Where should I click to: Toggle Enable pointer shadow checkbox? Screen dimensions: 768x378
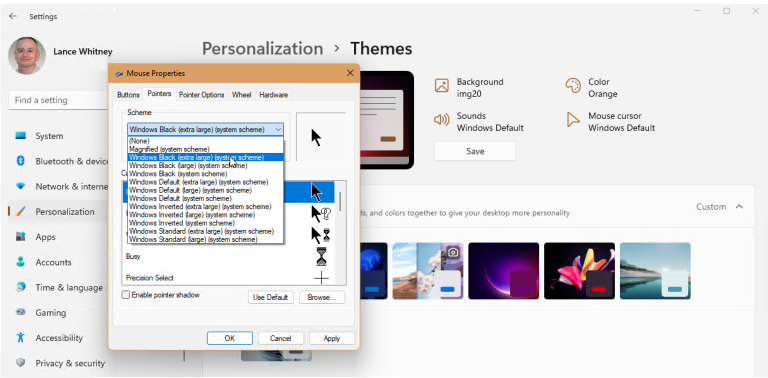[126, 295]
